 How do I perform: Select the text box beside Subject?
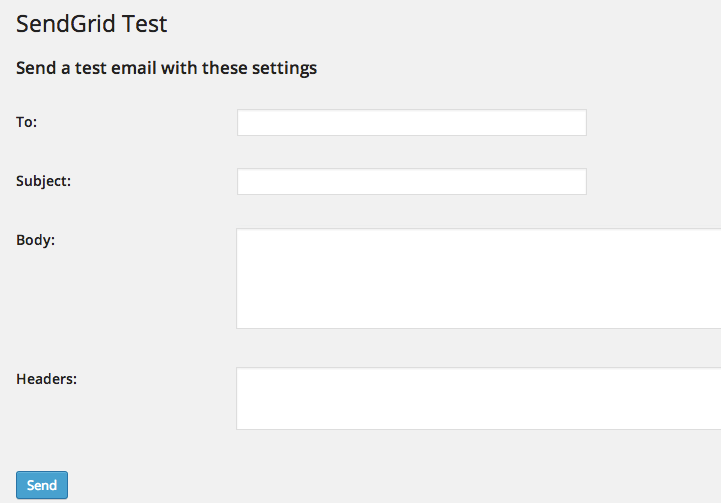pyautogui.click(x=411, y=182)
